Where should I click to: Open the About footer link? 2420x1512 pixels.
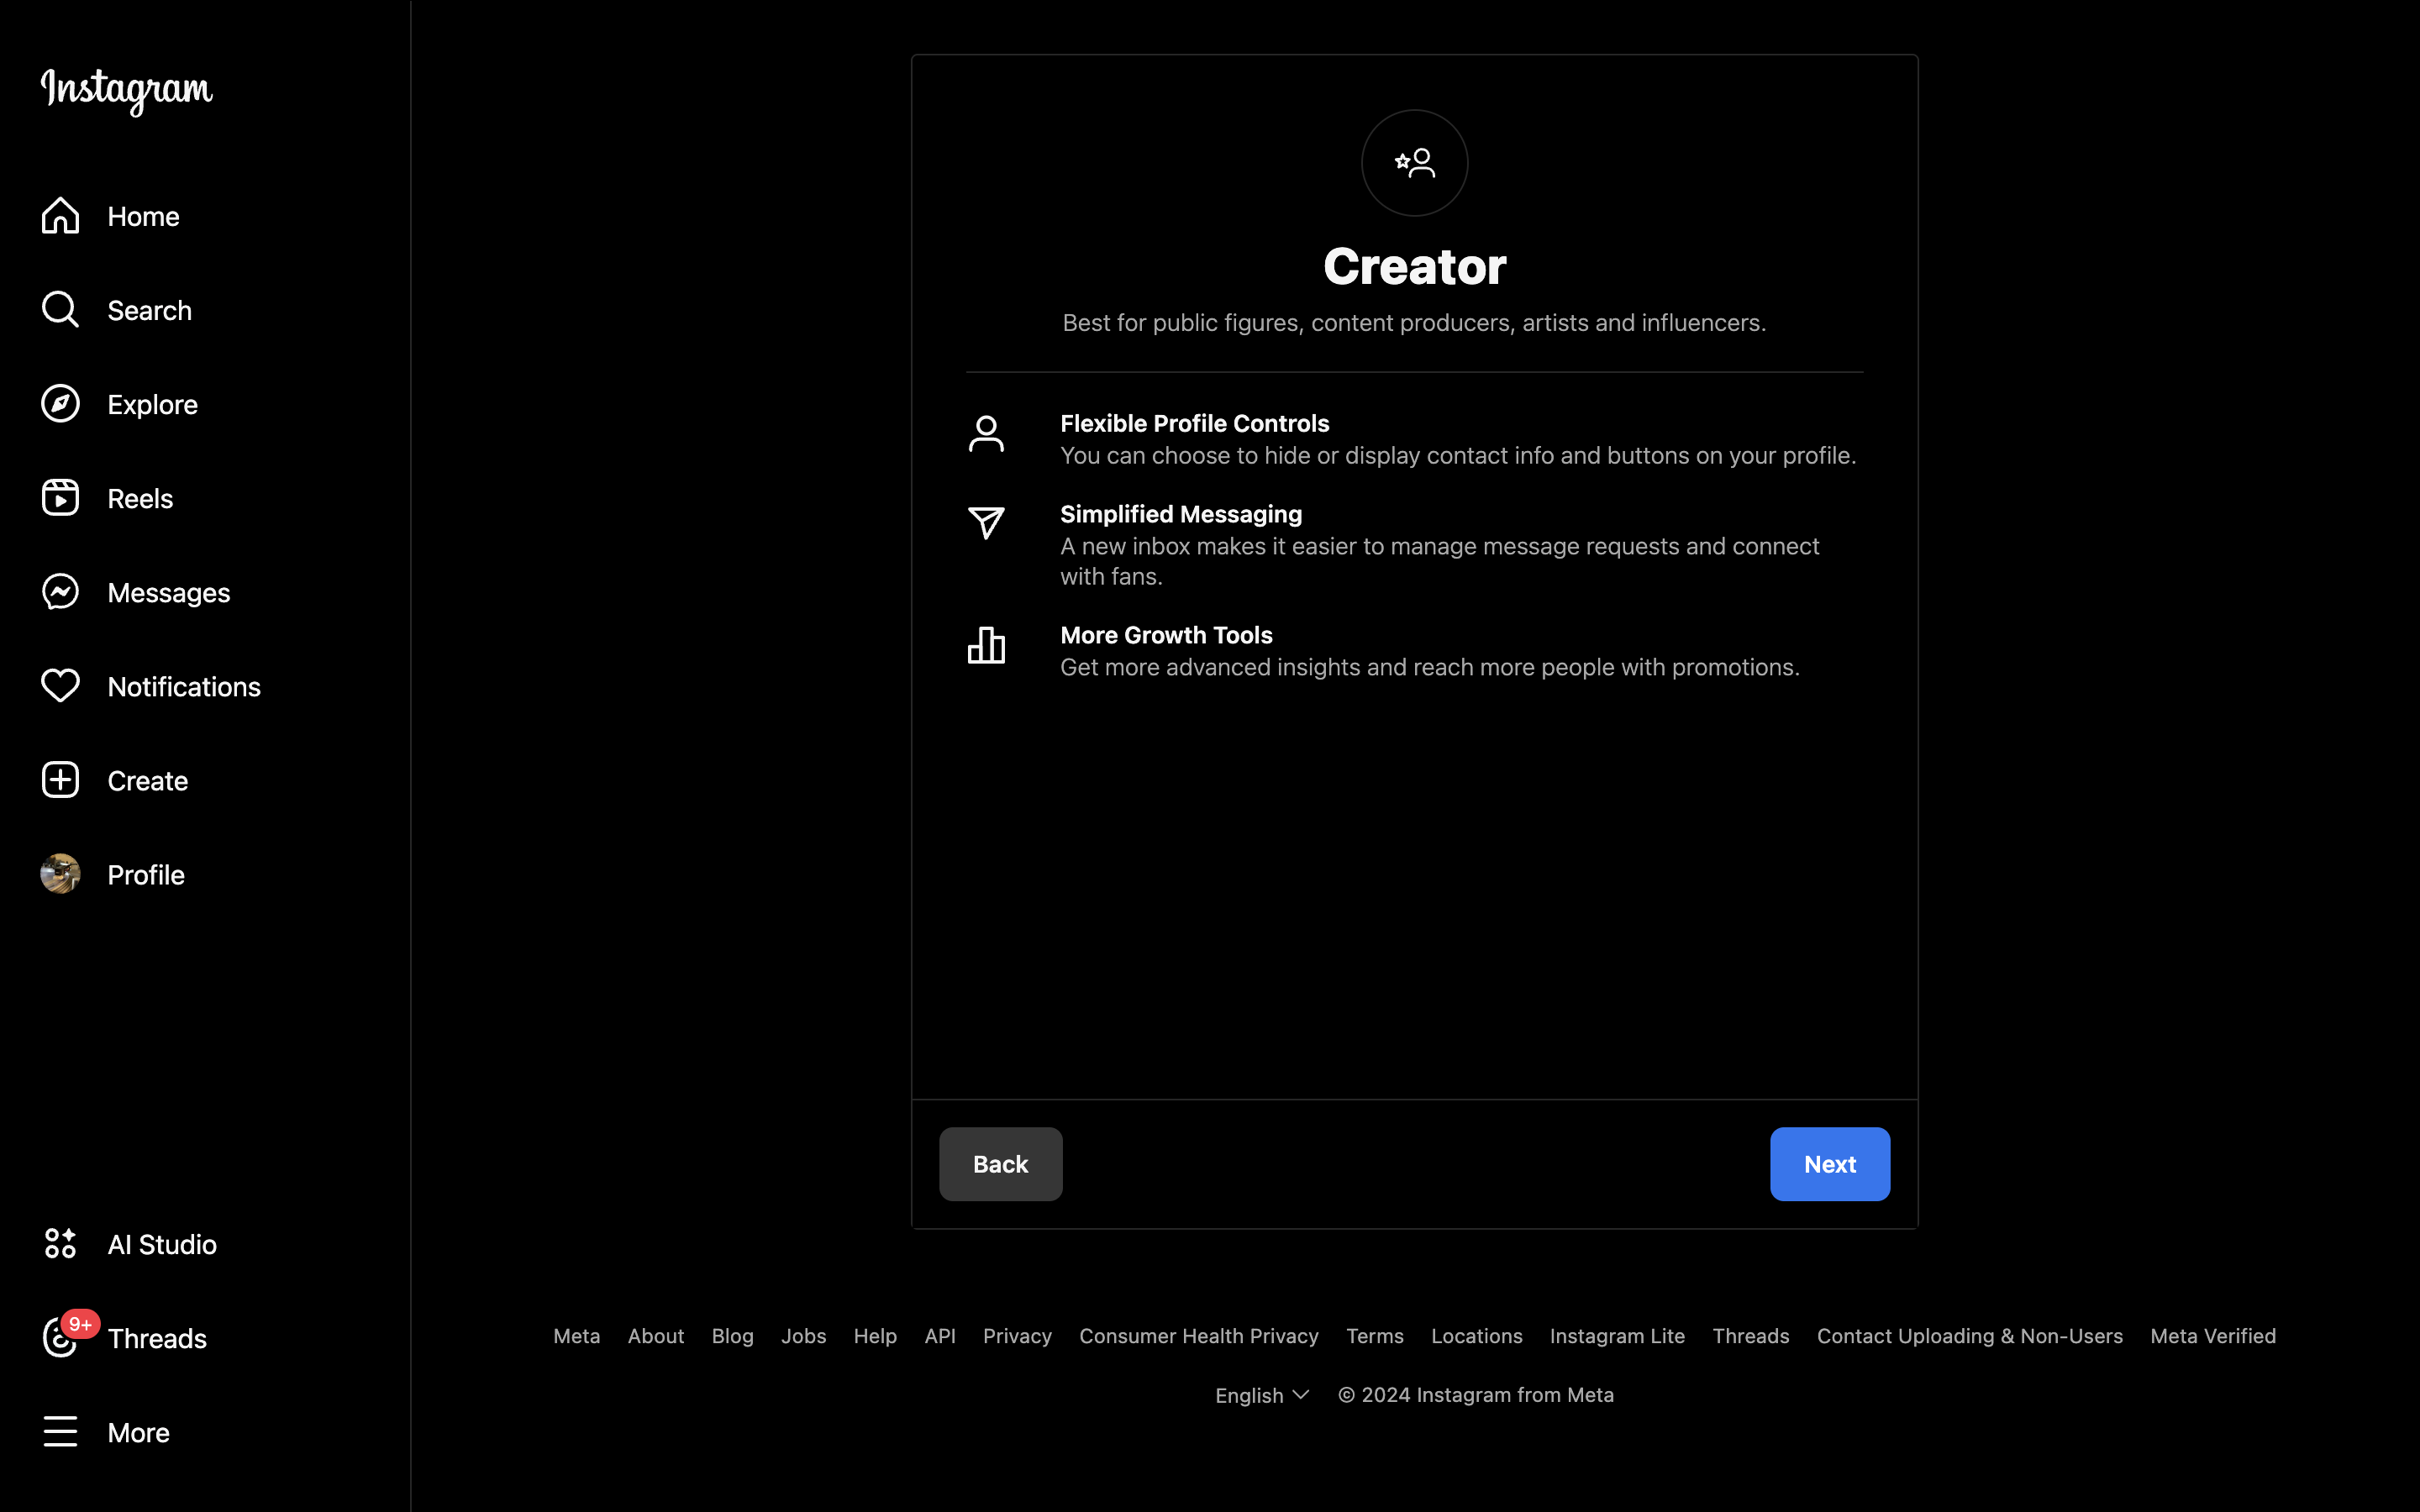tap(656, 1336)
